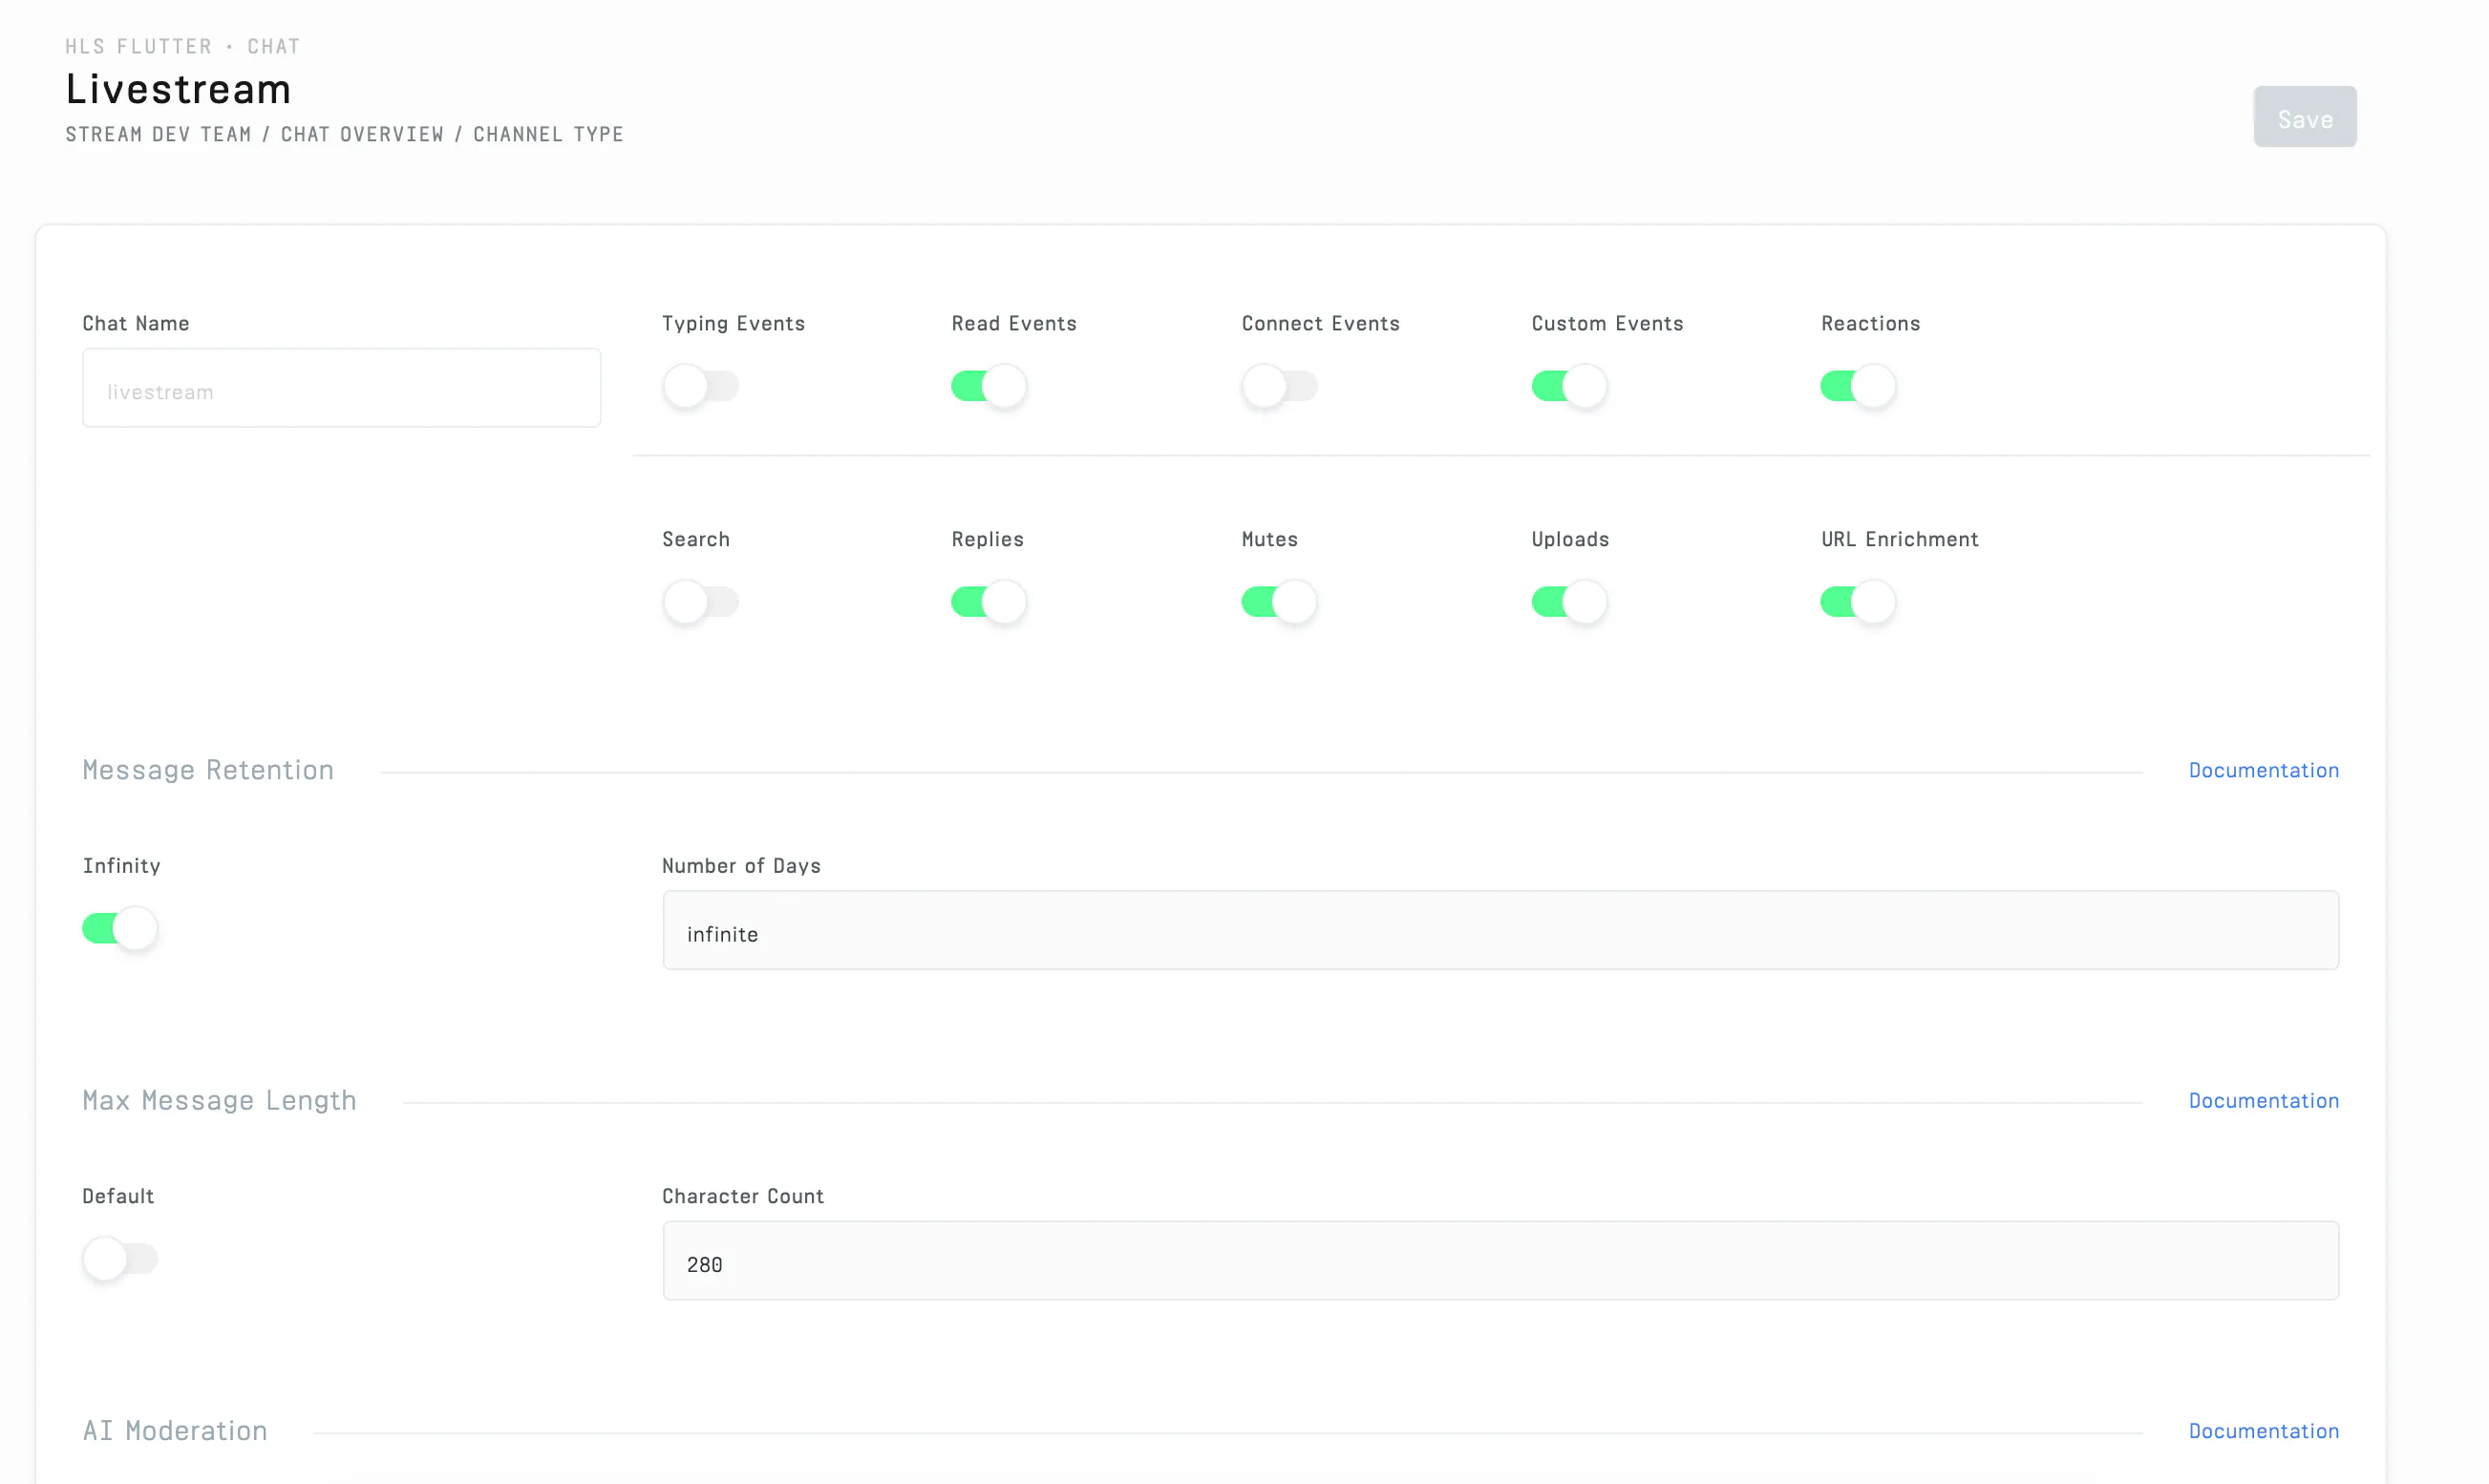Enable the Search toggle

pos(700,602)
